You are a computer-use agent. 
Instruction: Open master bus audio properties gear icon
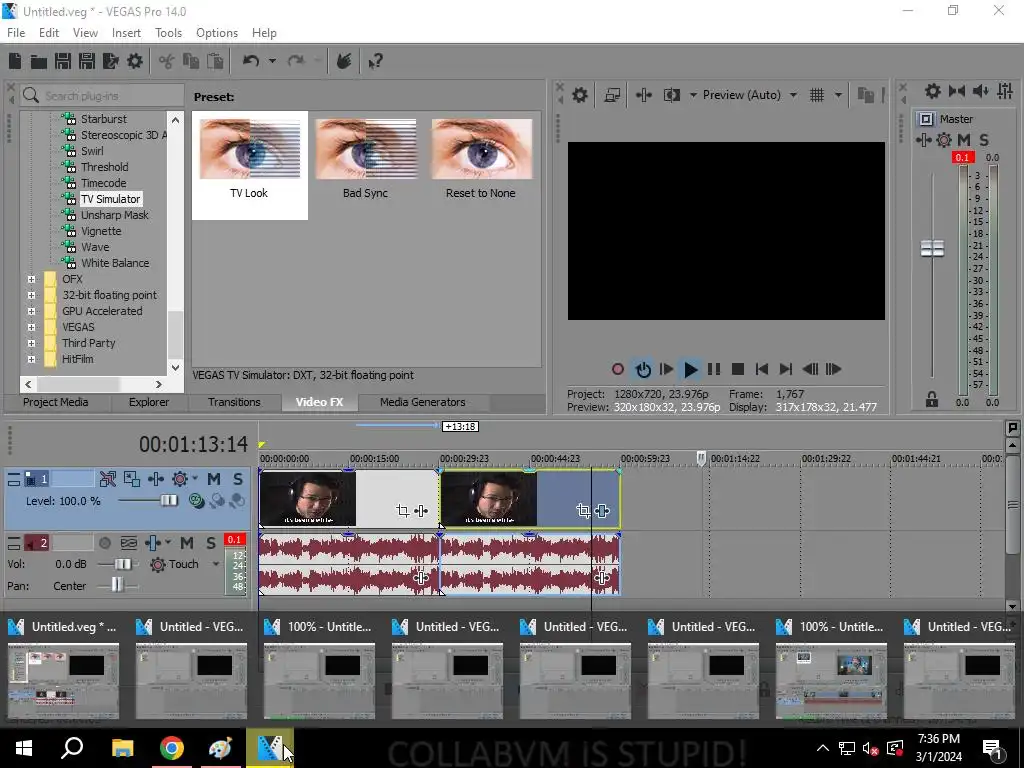(x=933, y=91)
